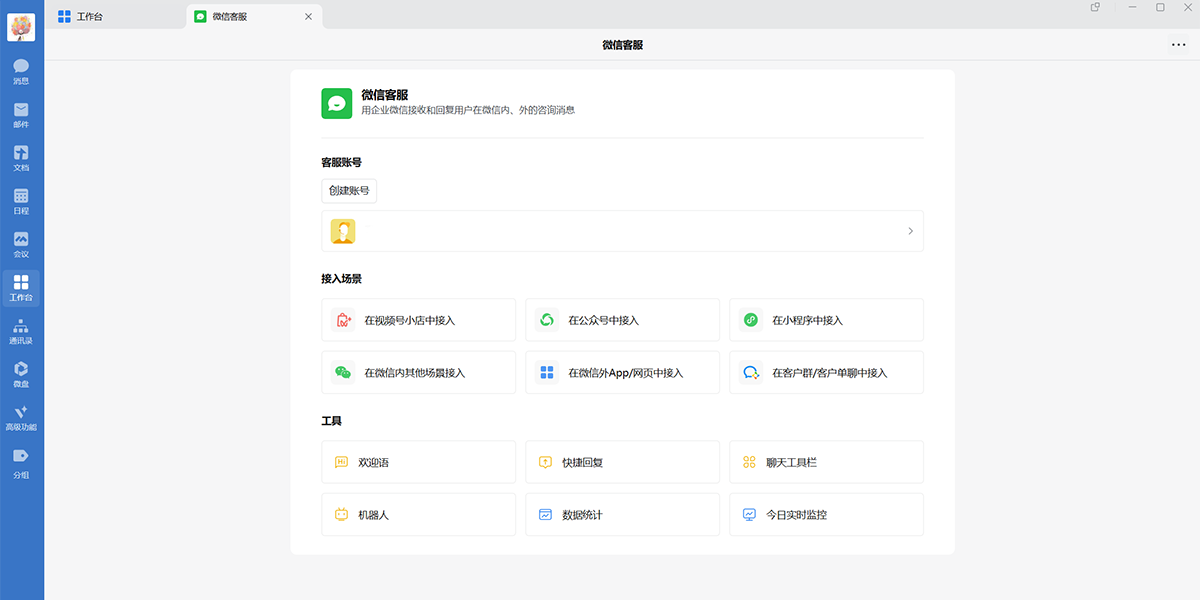Viewport: 1200px width, 600px height.
Task: Open the 机器人 robot tool
Action: tap(418, 515)
